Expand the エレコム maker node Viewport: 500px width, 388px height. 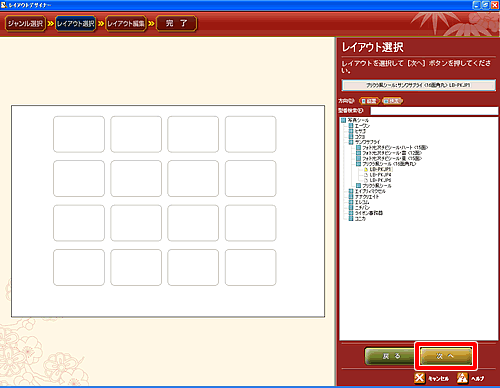tap(351, 202)
